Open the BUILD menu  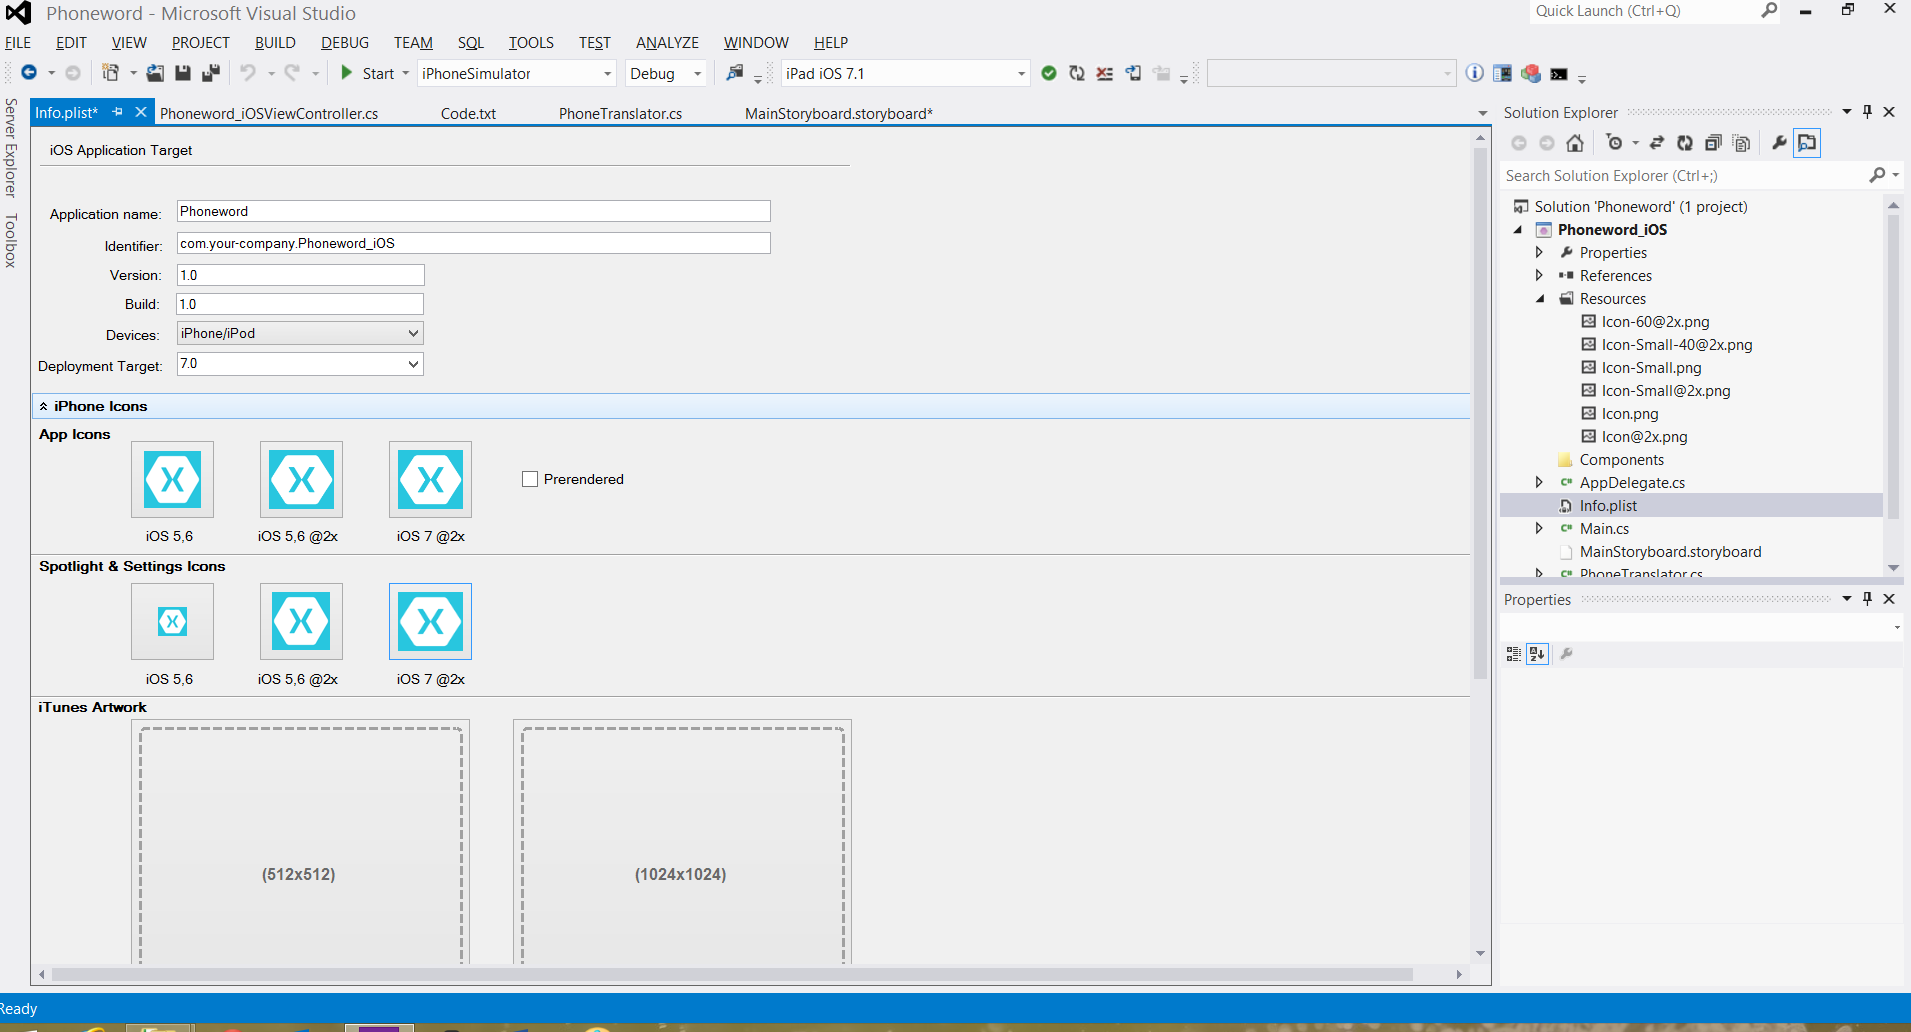pyautogui.click(x=275, y=43)
